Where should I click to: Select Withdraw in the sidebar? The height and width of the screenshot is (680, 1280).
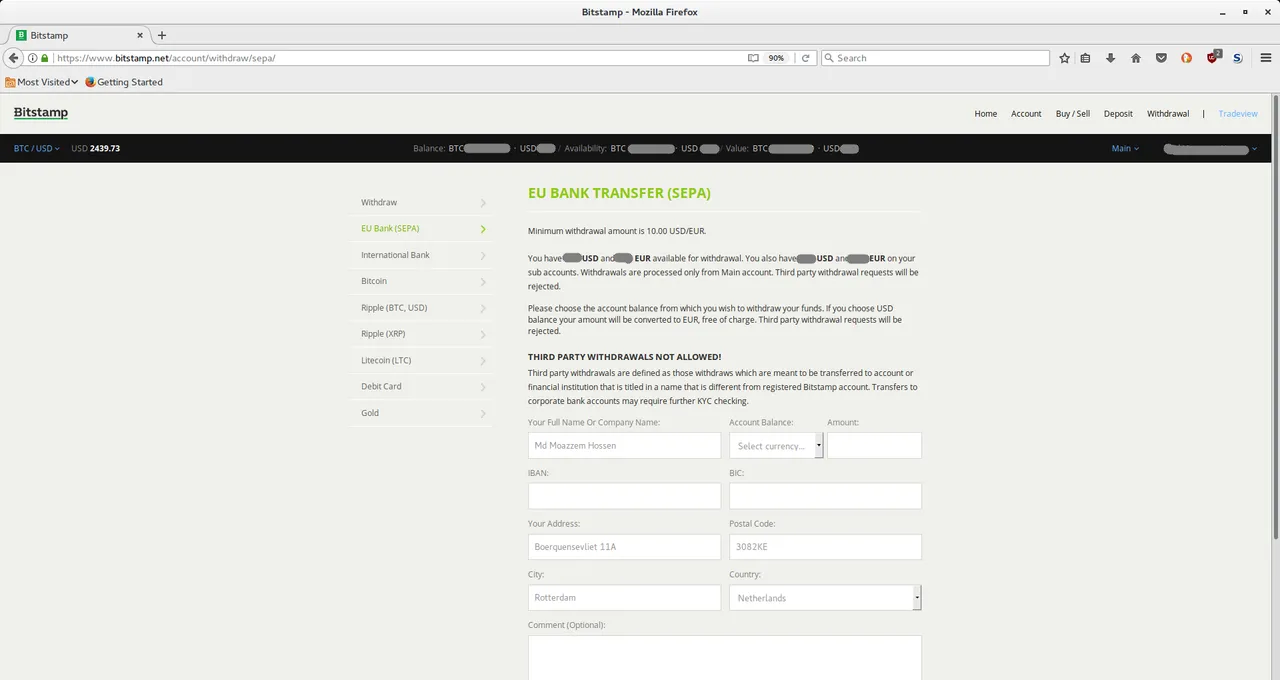421,203
